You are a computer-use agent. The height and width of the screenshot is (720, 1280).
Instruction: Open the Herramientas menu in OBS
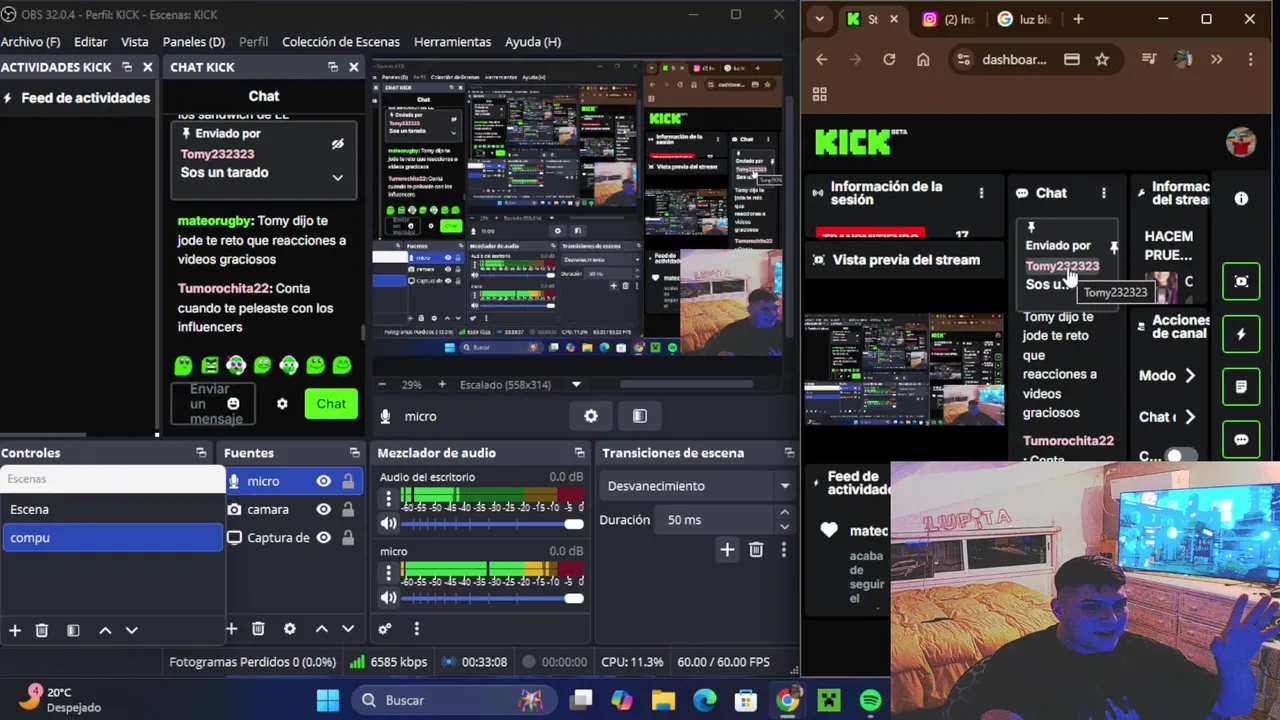tap(452, 42)
